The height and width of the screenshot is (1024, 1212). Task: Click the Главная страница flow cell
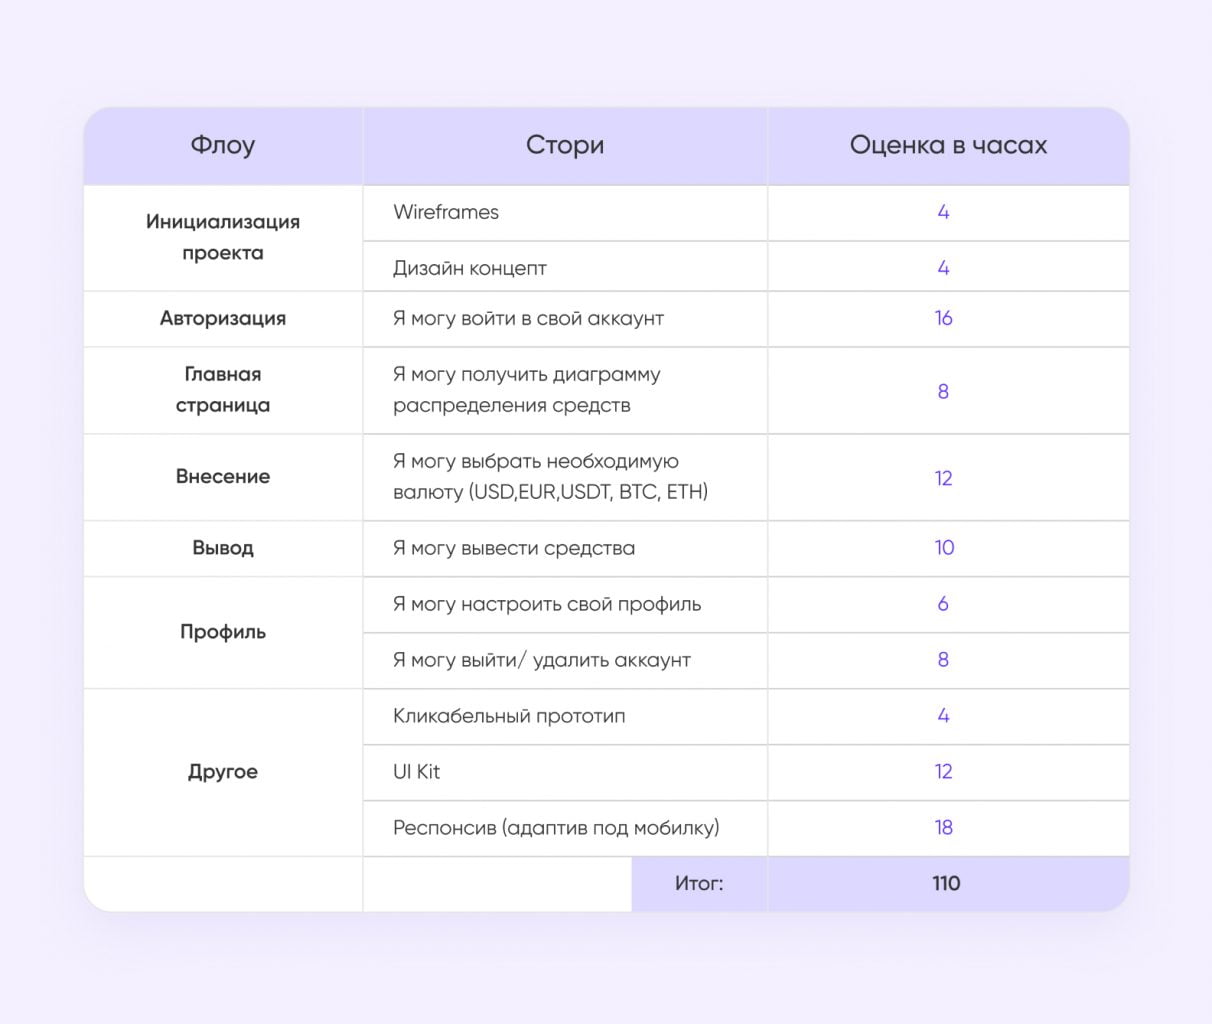(x=223, y=390)
